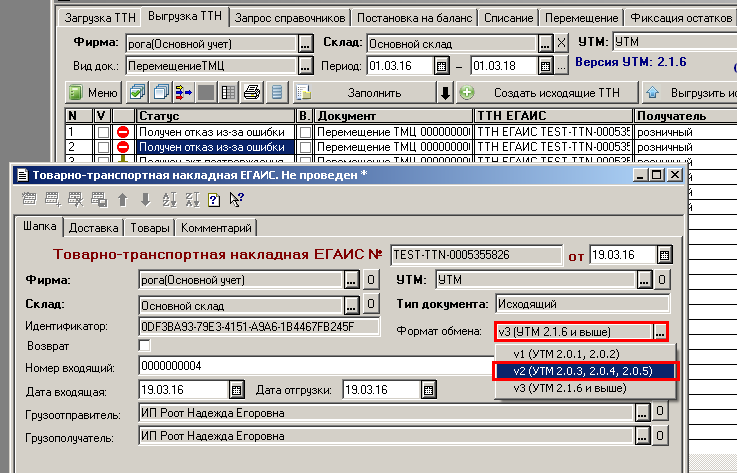Click the Выгрузить button with upload arrow

(689, 93)
